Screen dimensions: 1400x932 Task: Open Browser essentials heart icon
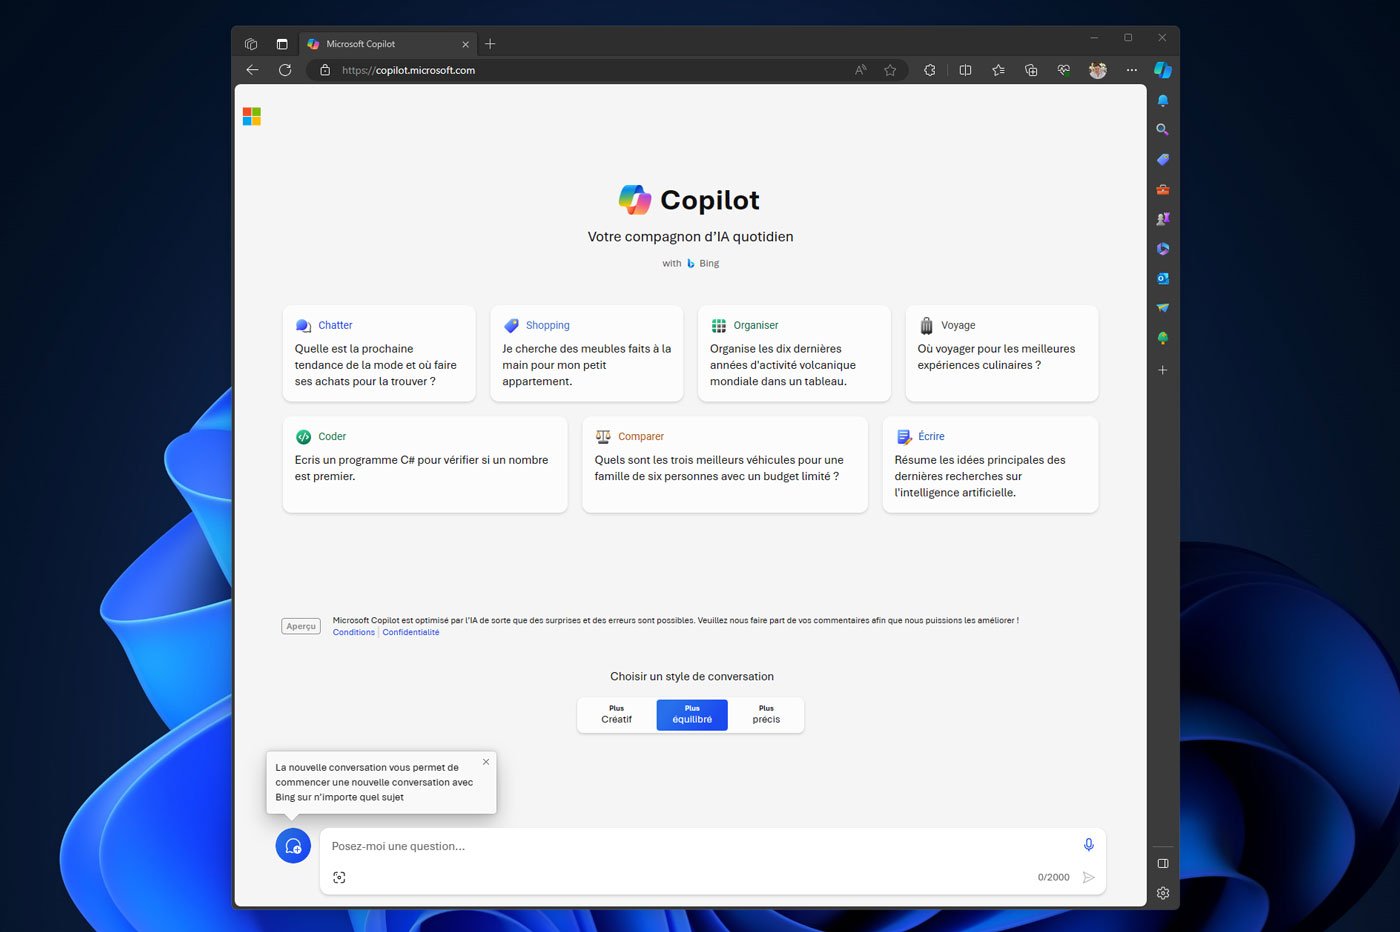(1064, 70)
